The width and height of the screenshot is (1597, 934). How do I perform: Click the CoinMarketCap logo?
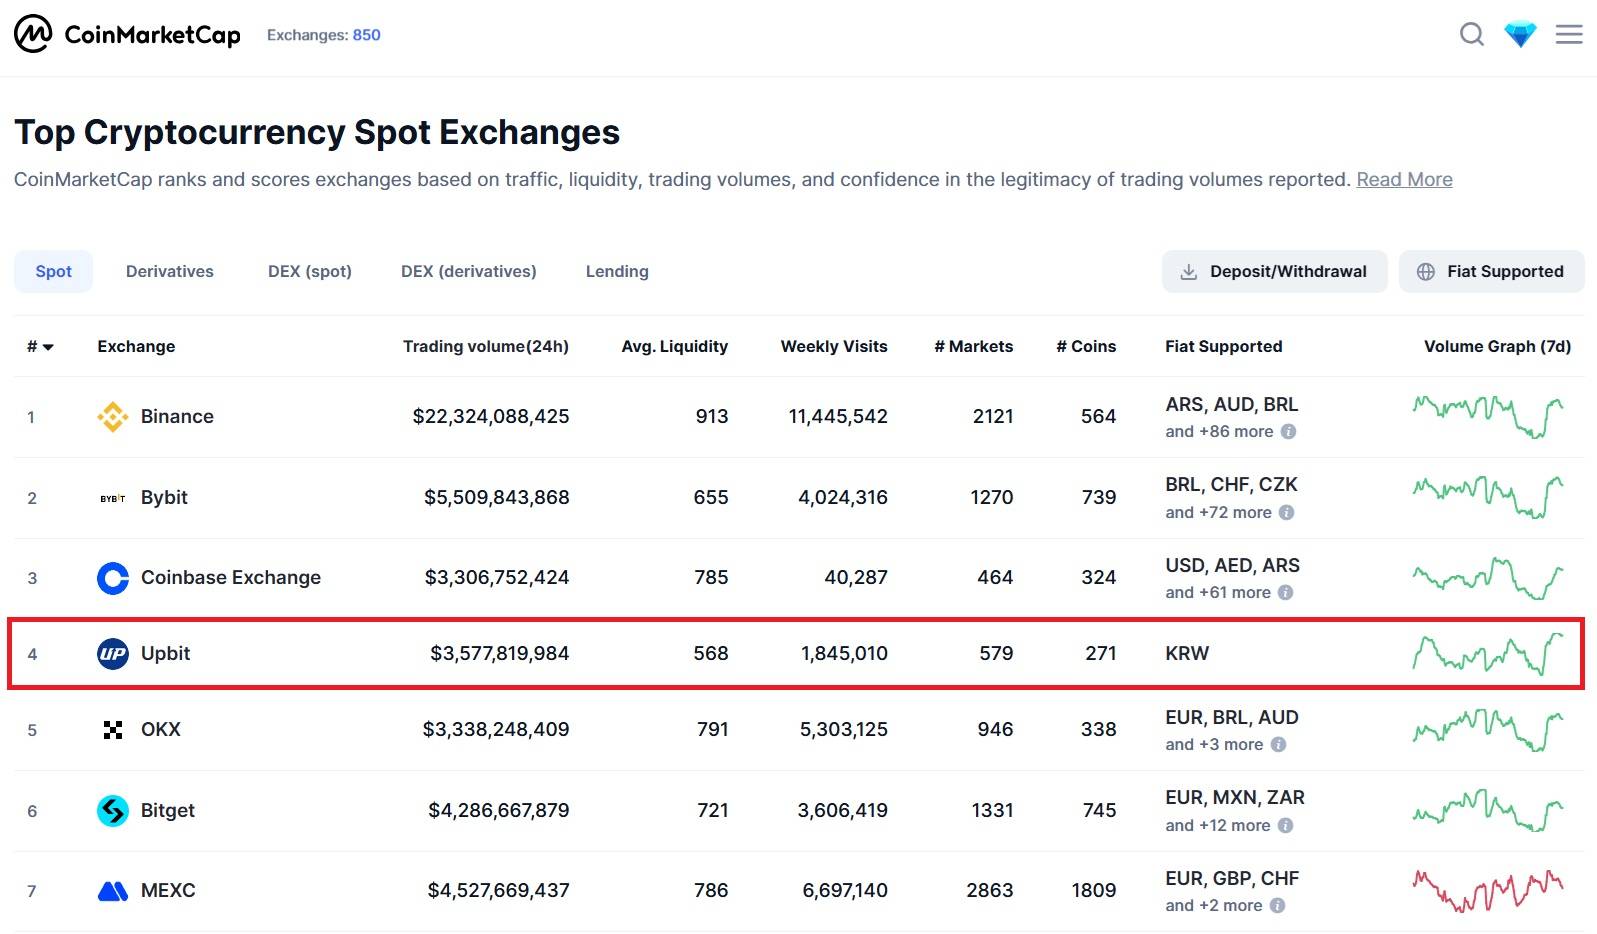127,35
